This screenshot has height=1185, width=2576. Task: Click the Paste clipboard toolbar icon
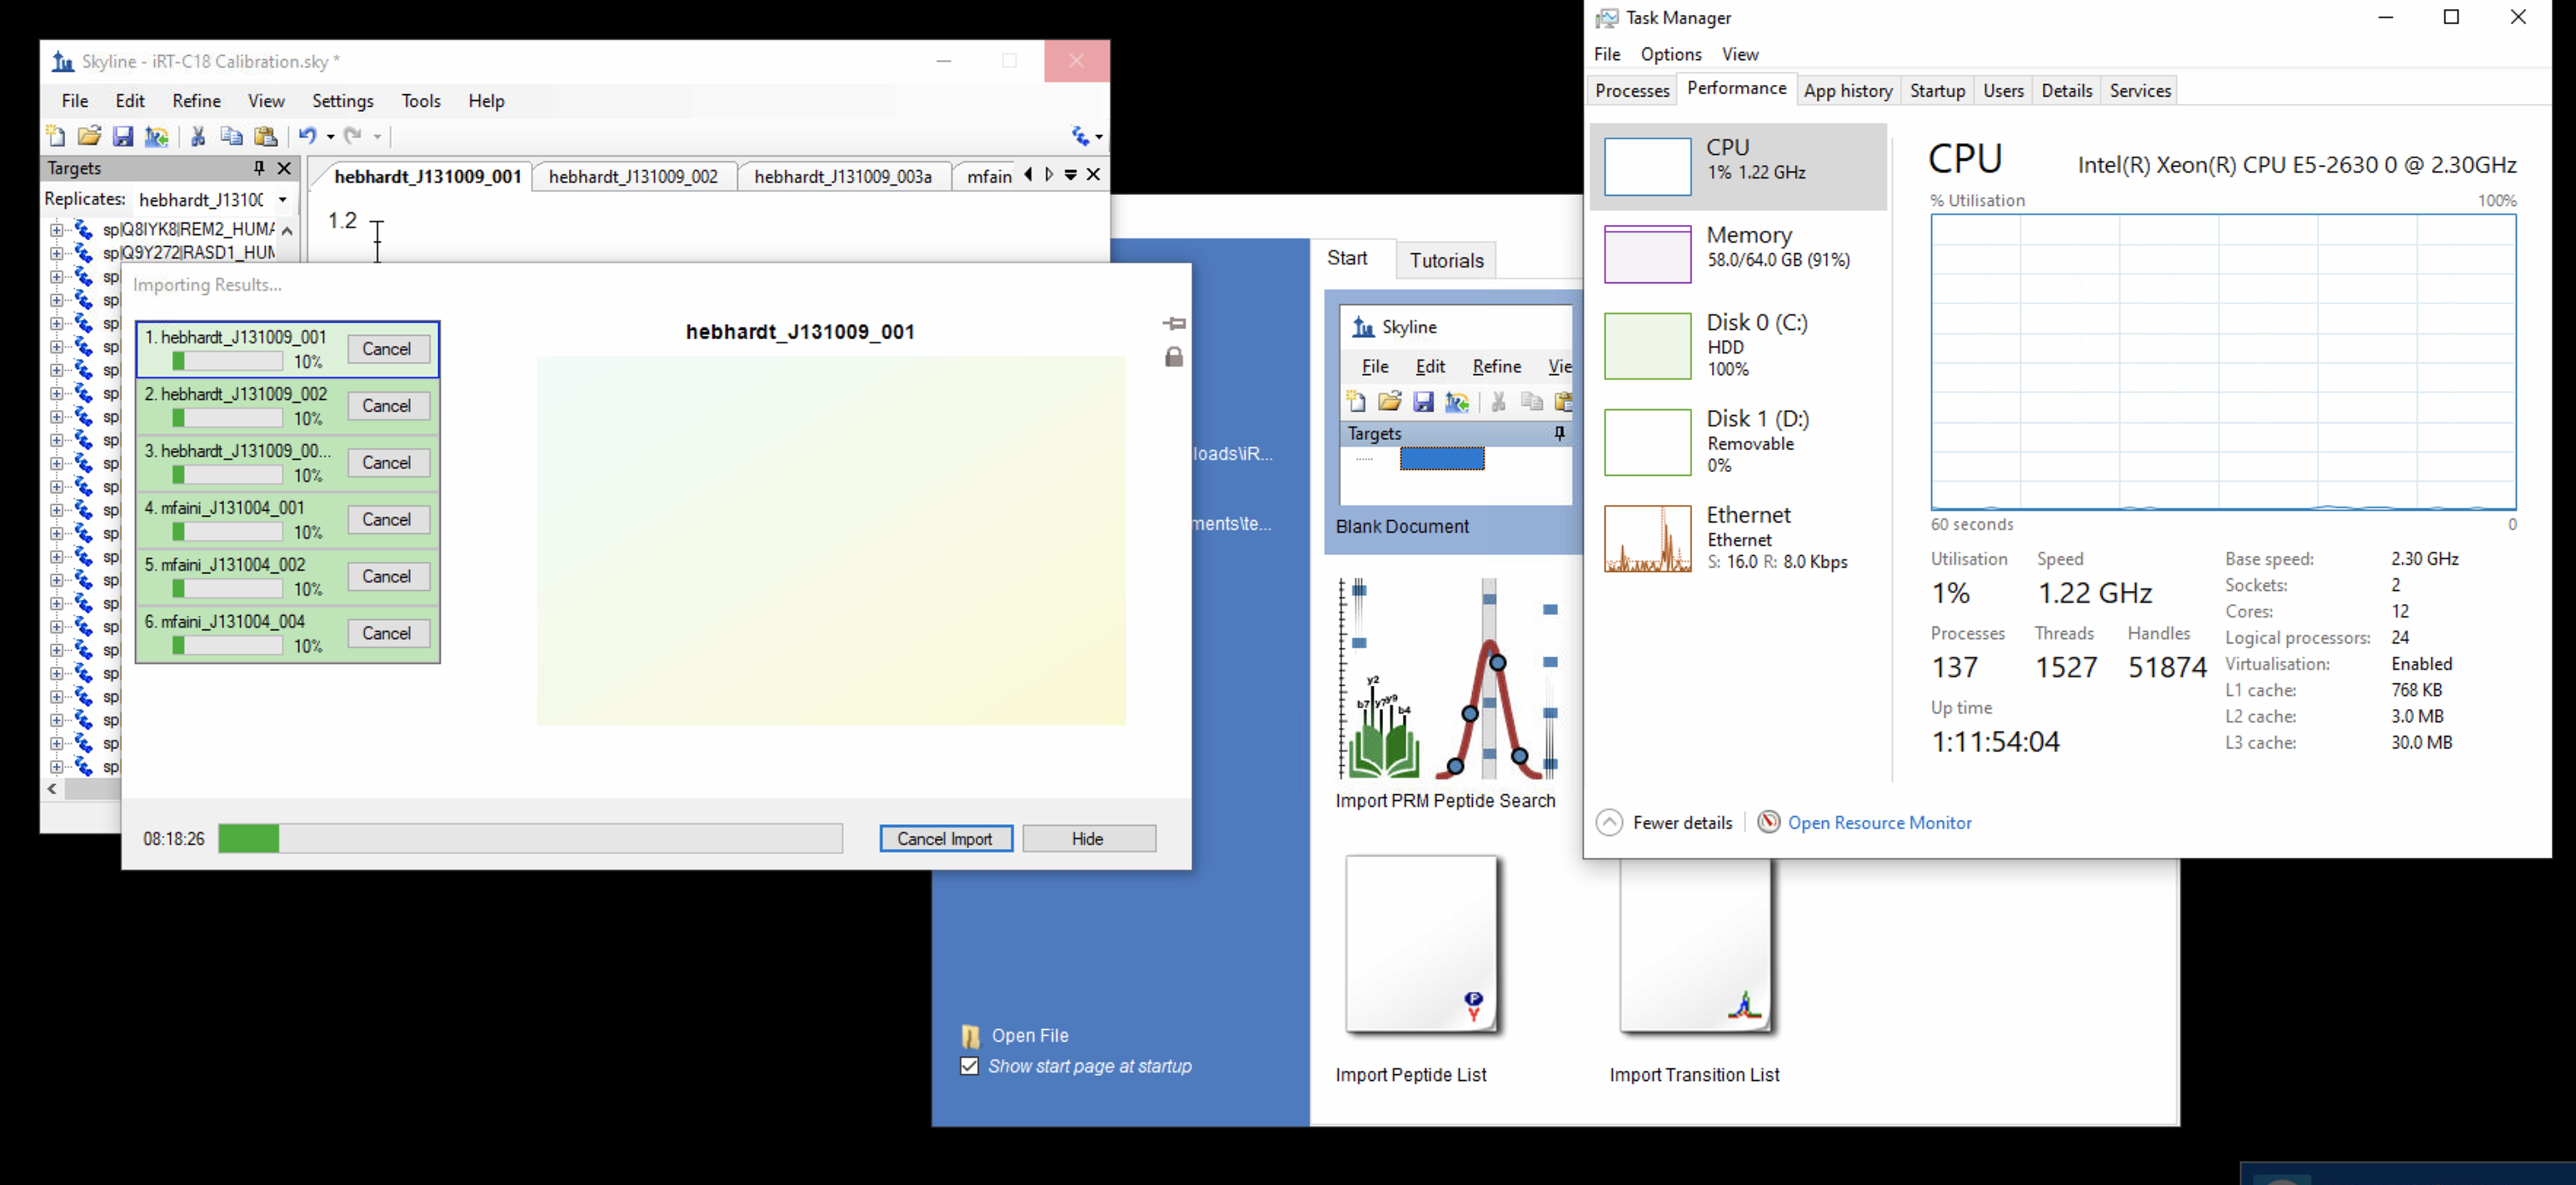(x=266, y=137)
